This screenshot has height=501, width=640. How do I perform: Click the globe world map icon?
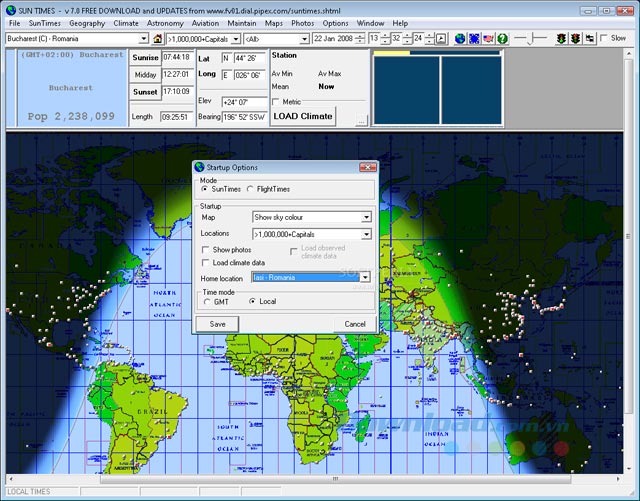point(460,39)
